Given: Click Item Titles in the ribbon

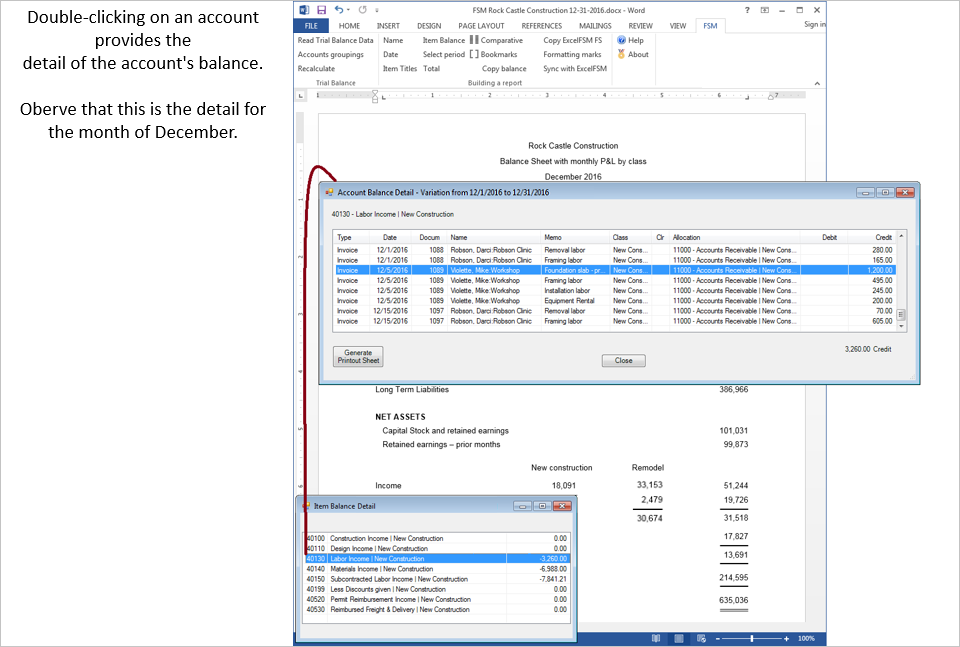Looking at the screenshot, I should tap(400, 69).
